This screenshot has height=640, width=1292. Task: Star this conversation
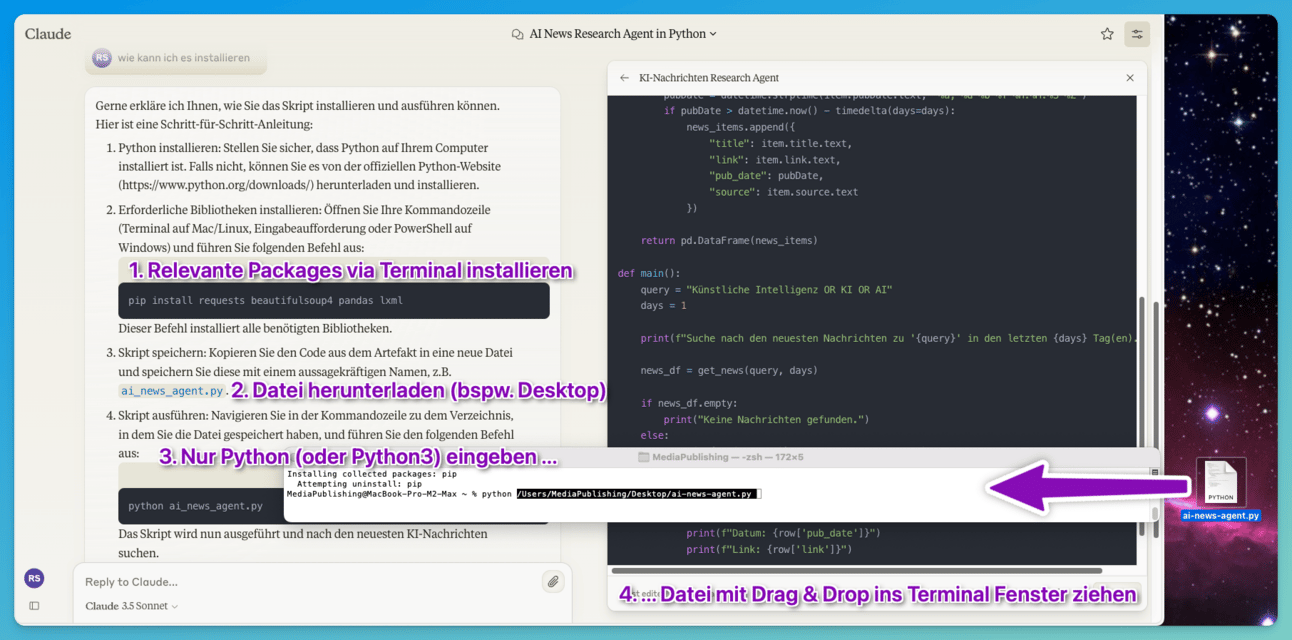click(x=1107, y=34)
